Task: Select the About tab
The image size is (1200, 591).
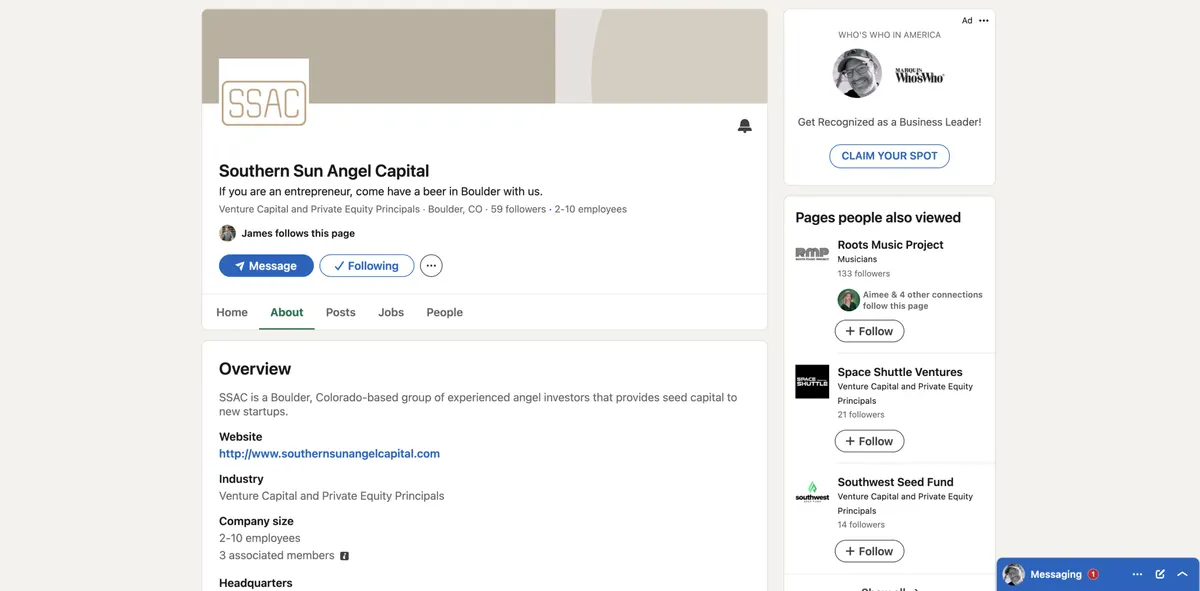Action: [287, 312]
